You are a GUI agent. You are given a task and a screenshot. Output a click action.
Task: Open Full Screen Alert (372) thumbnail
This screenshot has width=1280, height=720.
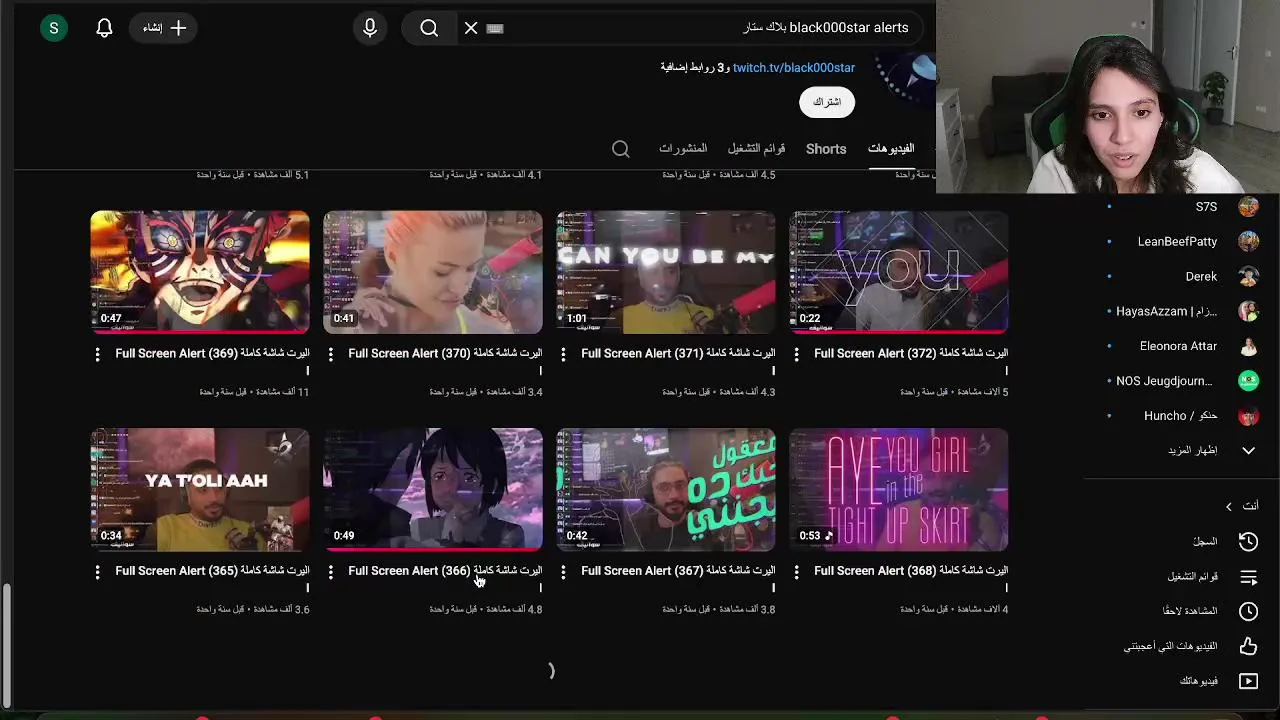tap(899, 272)
